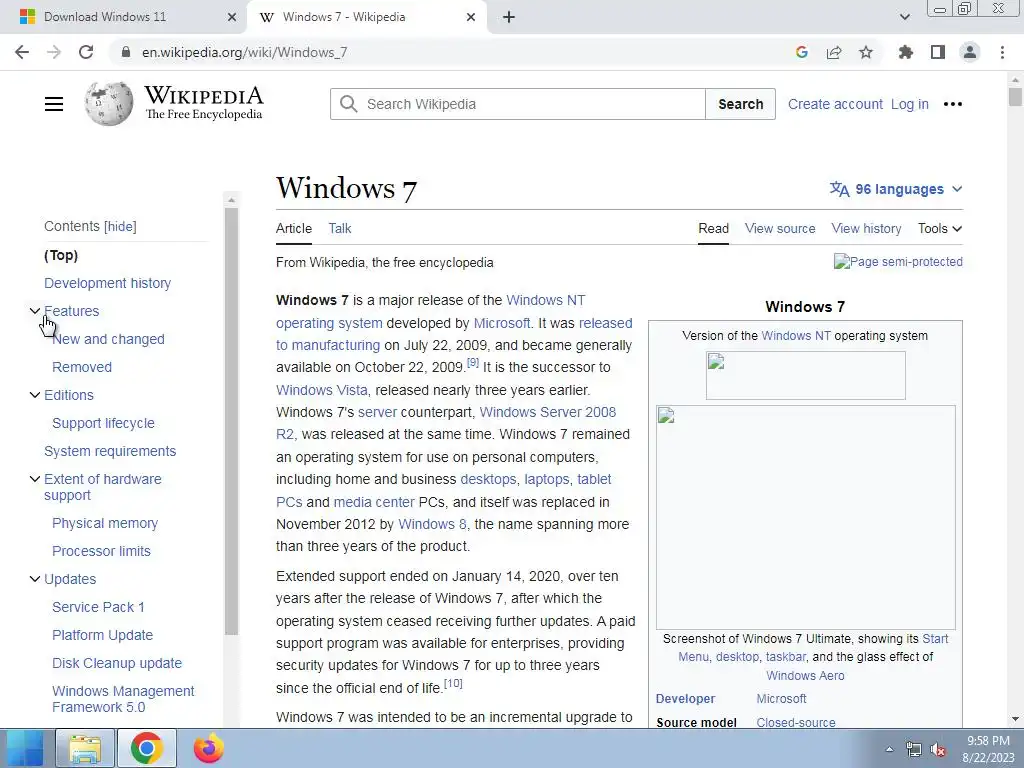Open the Talk tab
The width and height of the screenshot is (1024, 768).
[x=340, y=229]
